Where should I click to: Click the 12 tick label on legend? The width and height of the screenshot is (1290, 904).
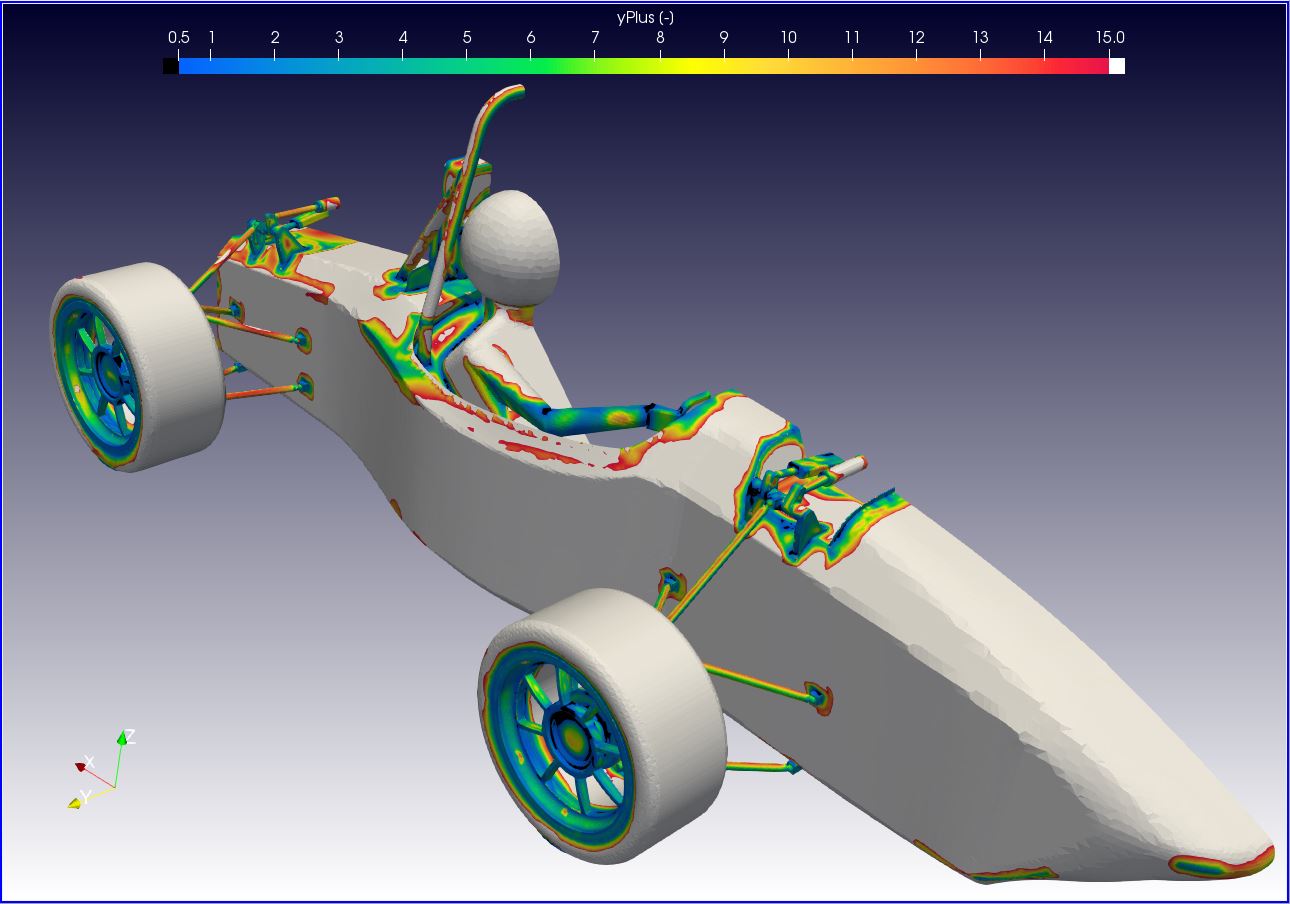tap(916, 38)
